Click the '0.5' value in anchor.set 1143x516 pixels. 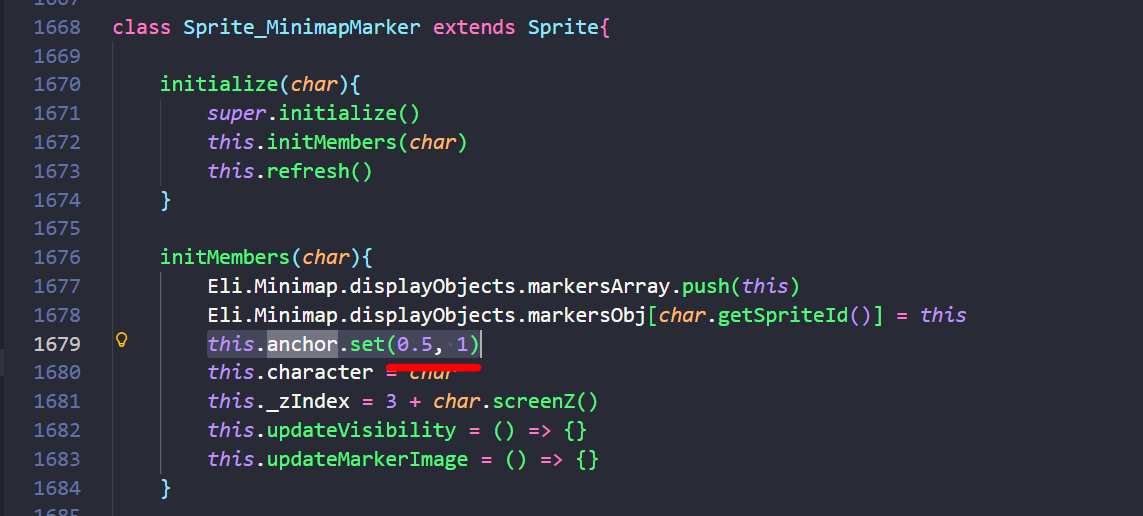pyautogui.click(x=415, y=344)
